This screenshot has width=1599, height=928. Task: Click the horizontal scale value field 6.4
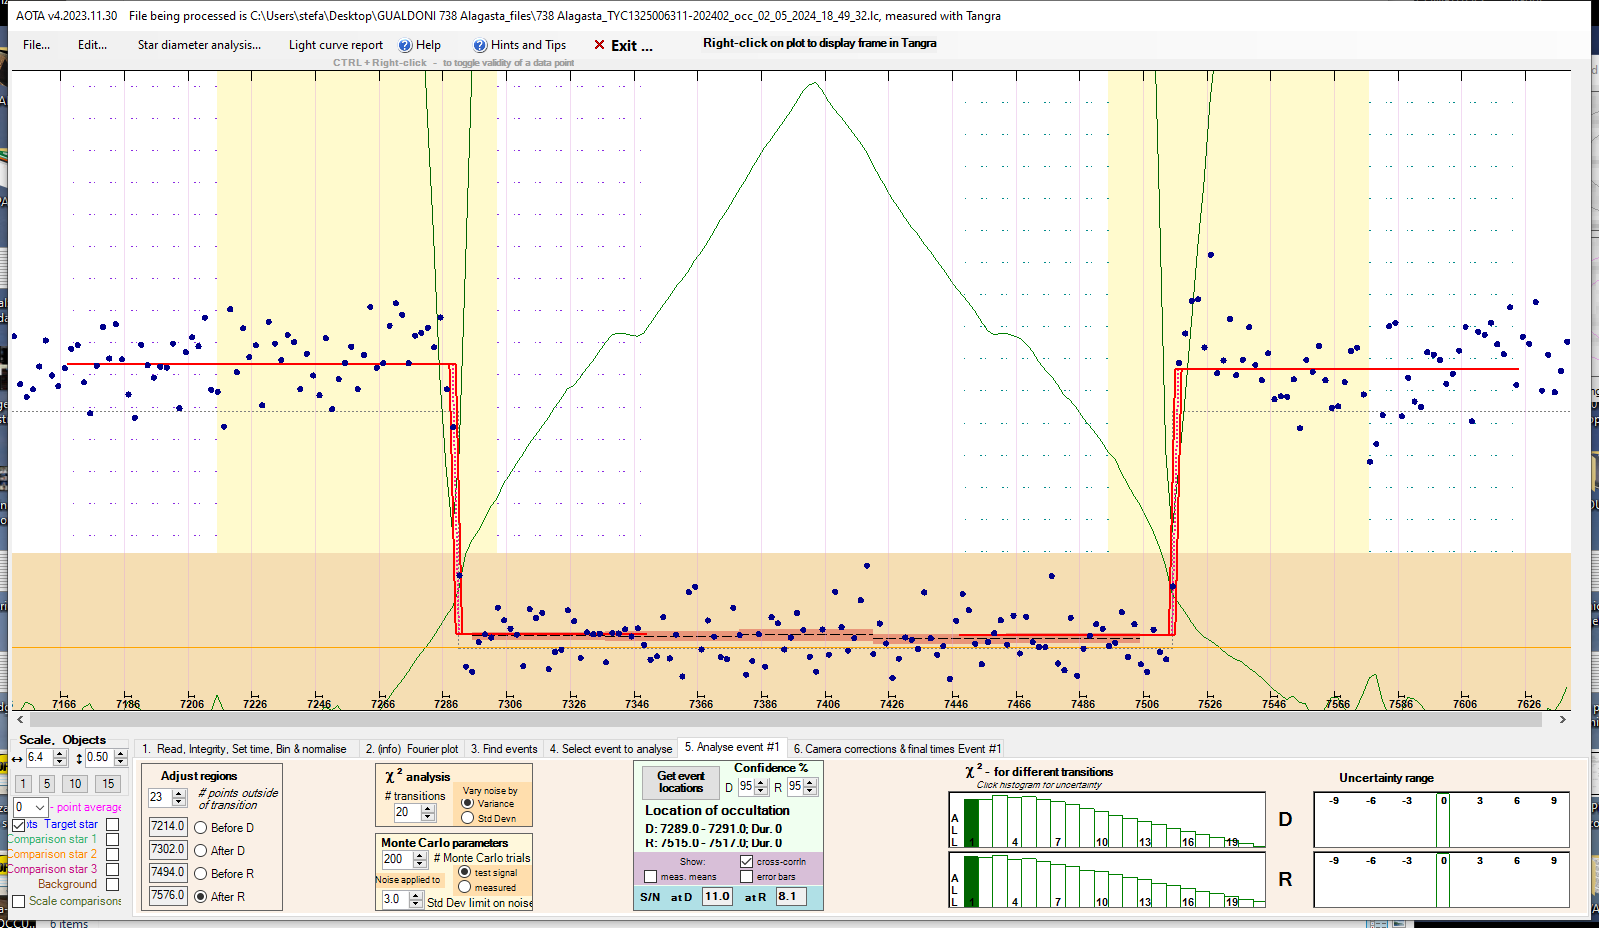39,758
